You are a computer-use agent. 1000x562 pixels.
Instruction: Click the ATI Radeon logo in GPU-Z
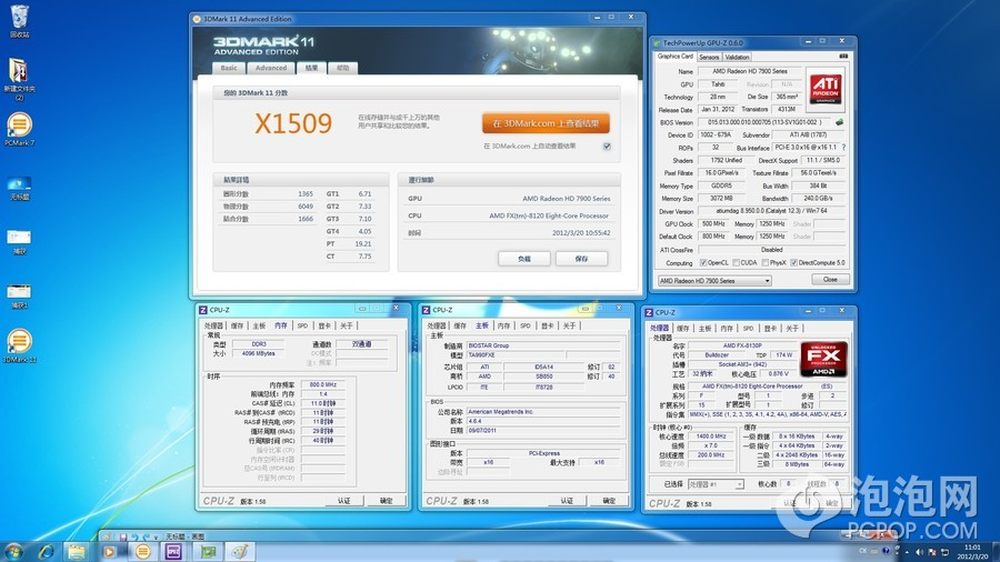(825, 87)
